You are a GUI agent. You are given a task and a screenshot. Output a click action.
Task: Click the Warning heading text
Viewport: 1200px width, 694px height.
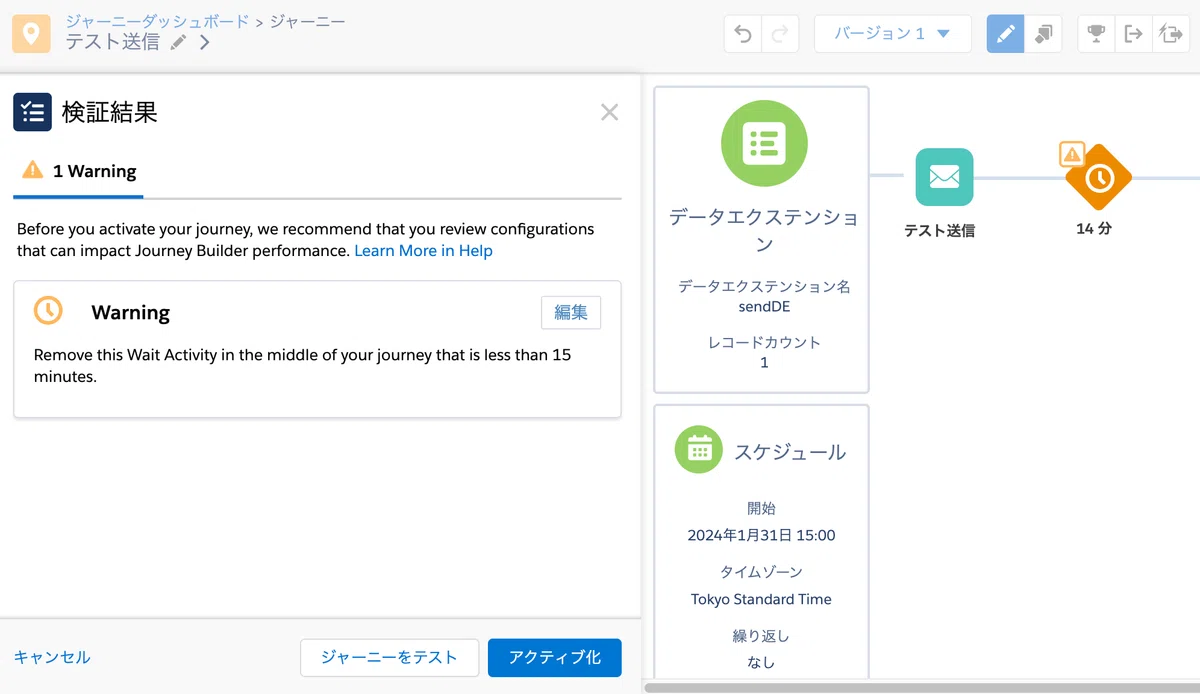point(130,312)
